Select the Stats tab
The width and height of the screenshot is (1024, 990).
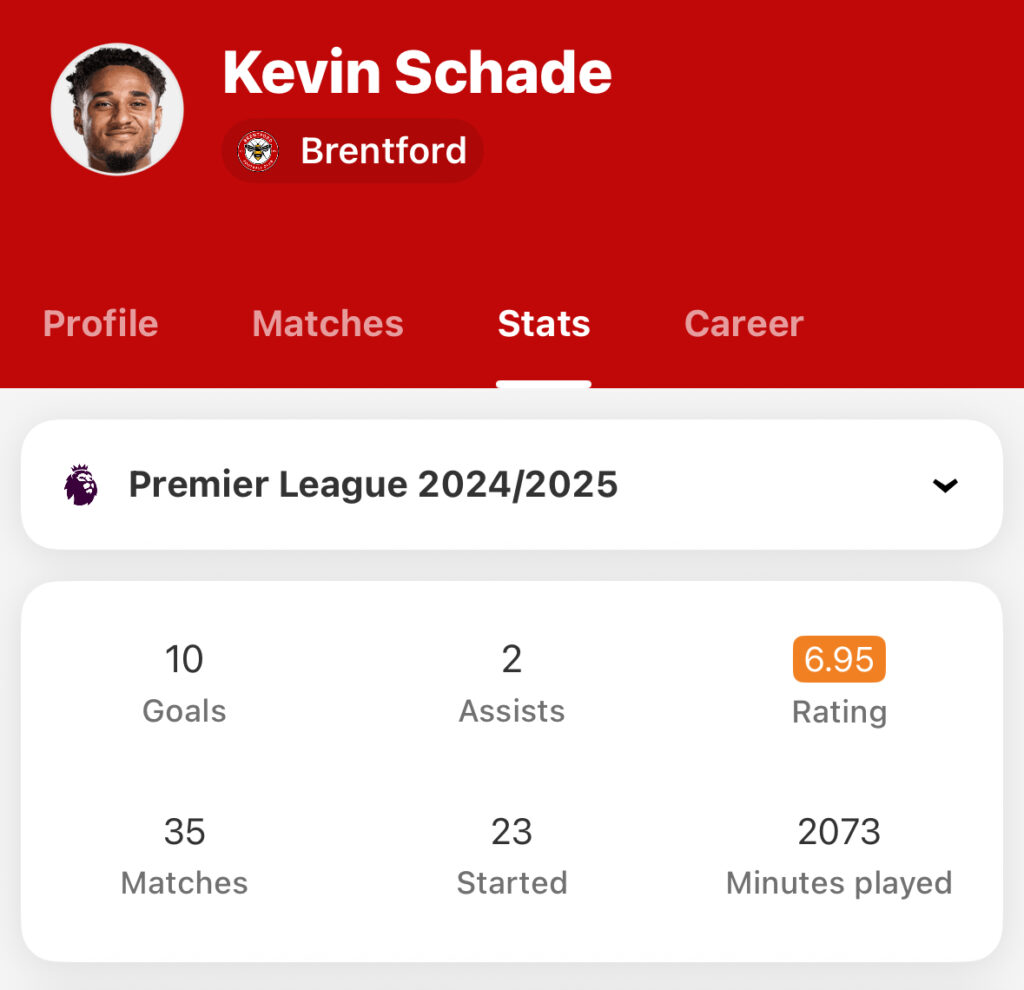click(544, 323)
